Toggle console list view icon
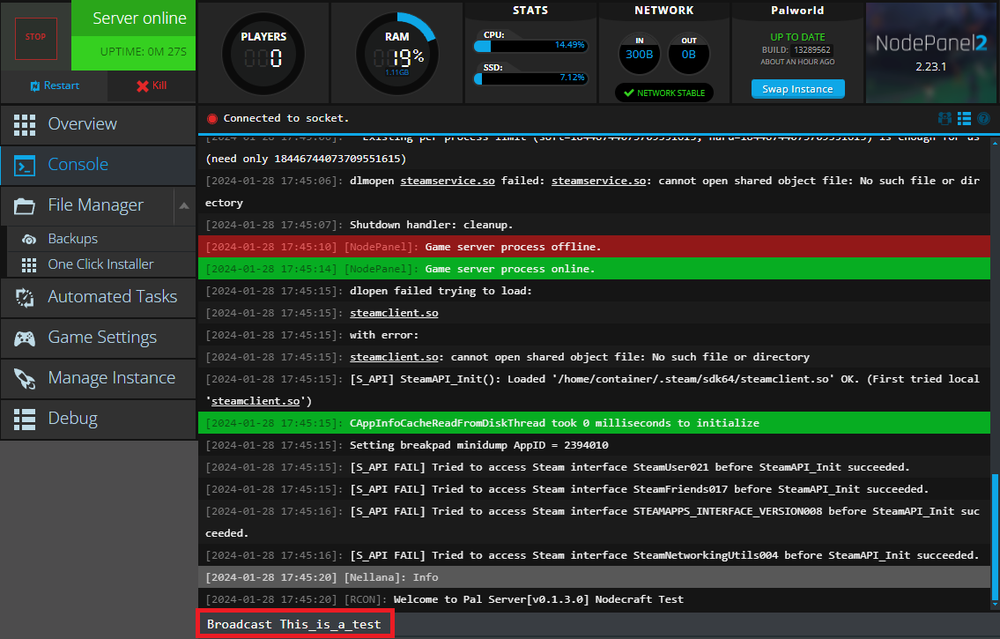Image resolution: width=1000 pixels, height=639 pixels. coord(964,118)
